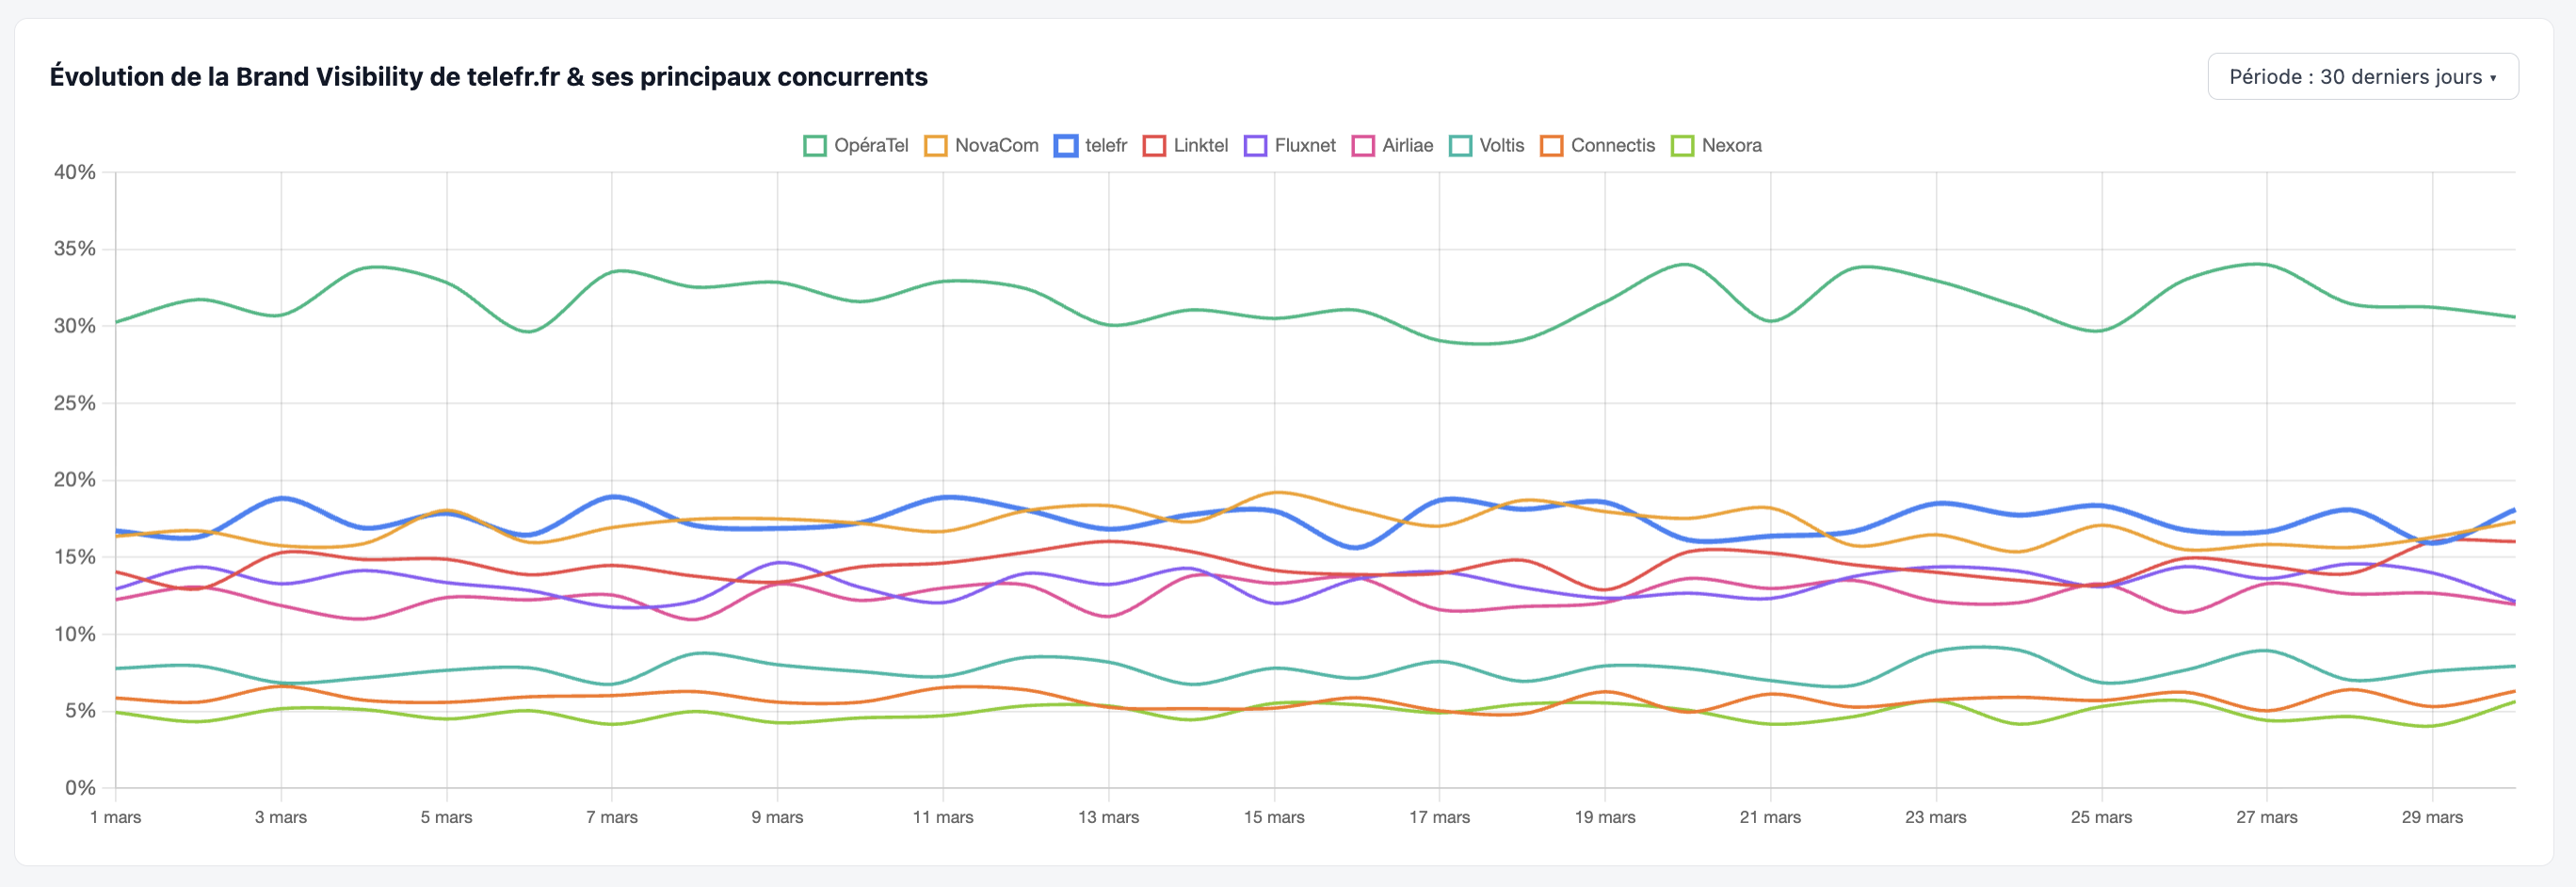Viewport: 2576px width, 887px height.
Task: Hide the NovaCom series via legend label
Action: 996,146
